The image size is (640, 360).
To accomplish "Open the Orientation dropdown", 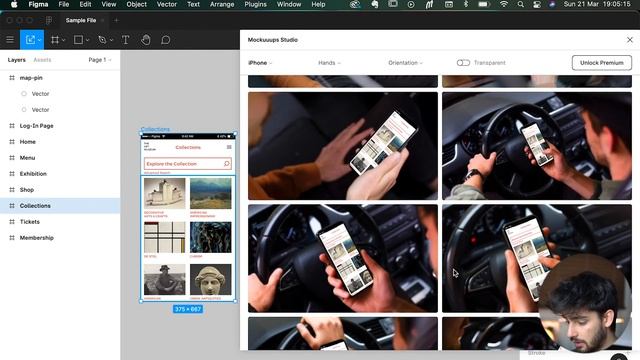I will (405, 63).
